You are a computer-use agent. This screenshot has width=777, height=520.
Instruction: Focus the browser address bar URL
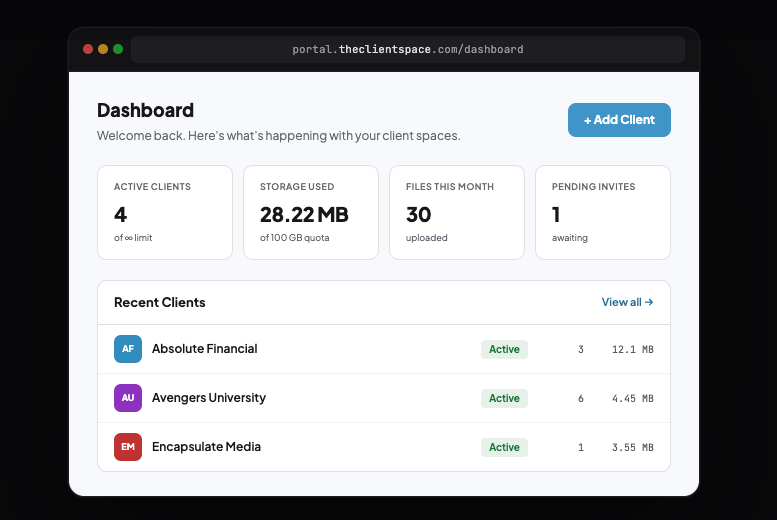(408, 49)
